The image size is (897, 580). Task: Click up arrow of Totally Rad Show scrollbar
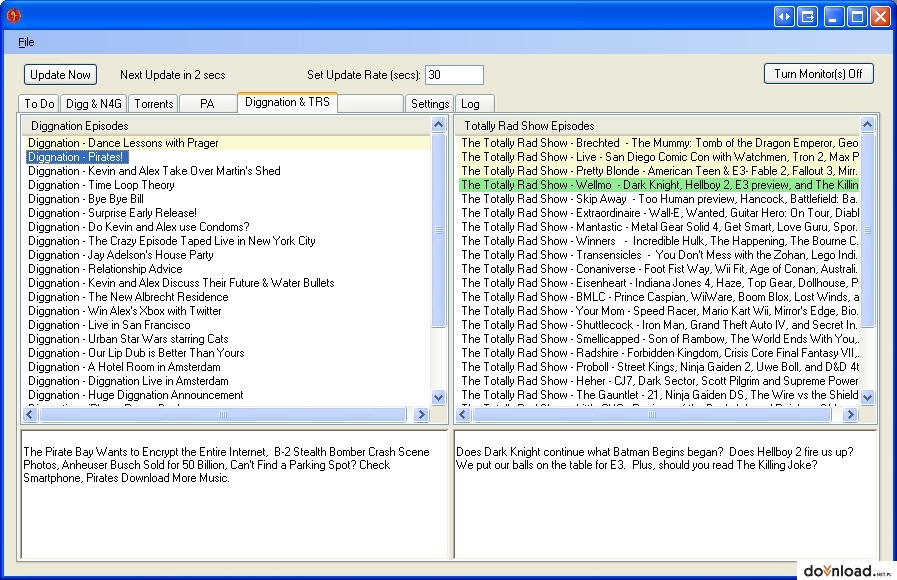(867, 124)
